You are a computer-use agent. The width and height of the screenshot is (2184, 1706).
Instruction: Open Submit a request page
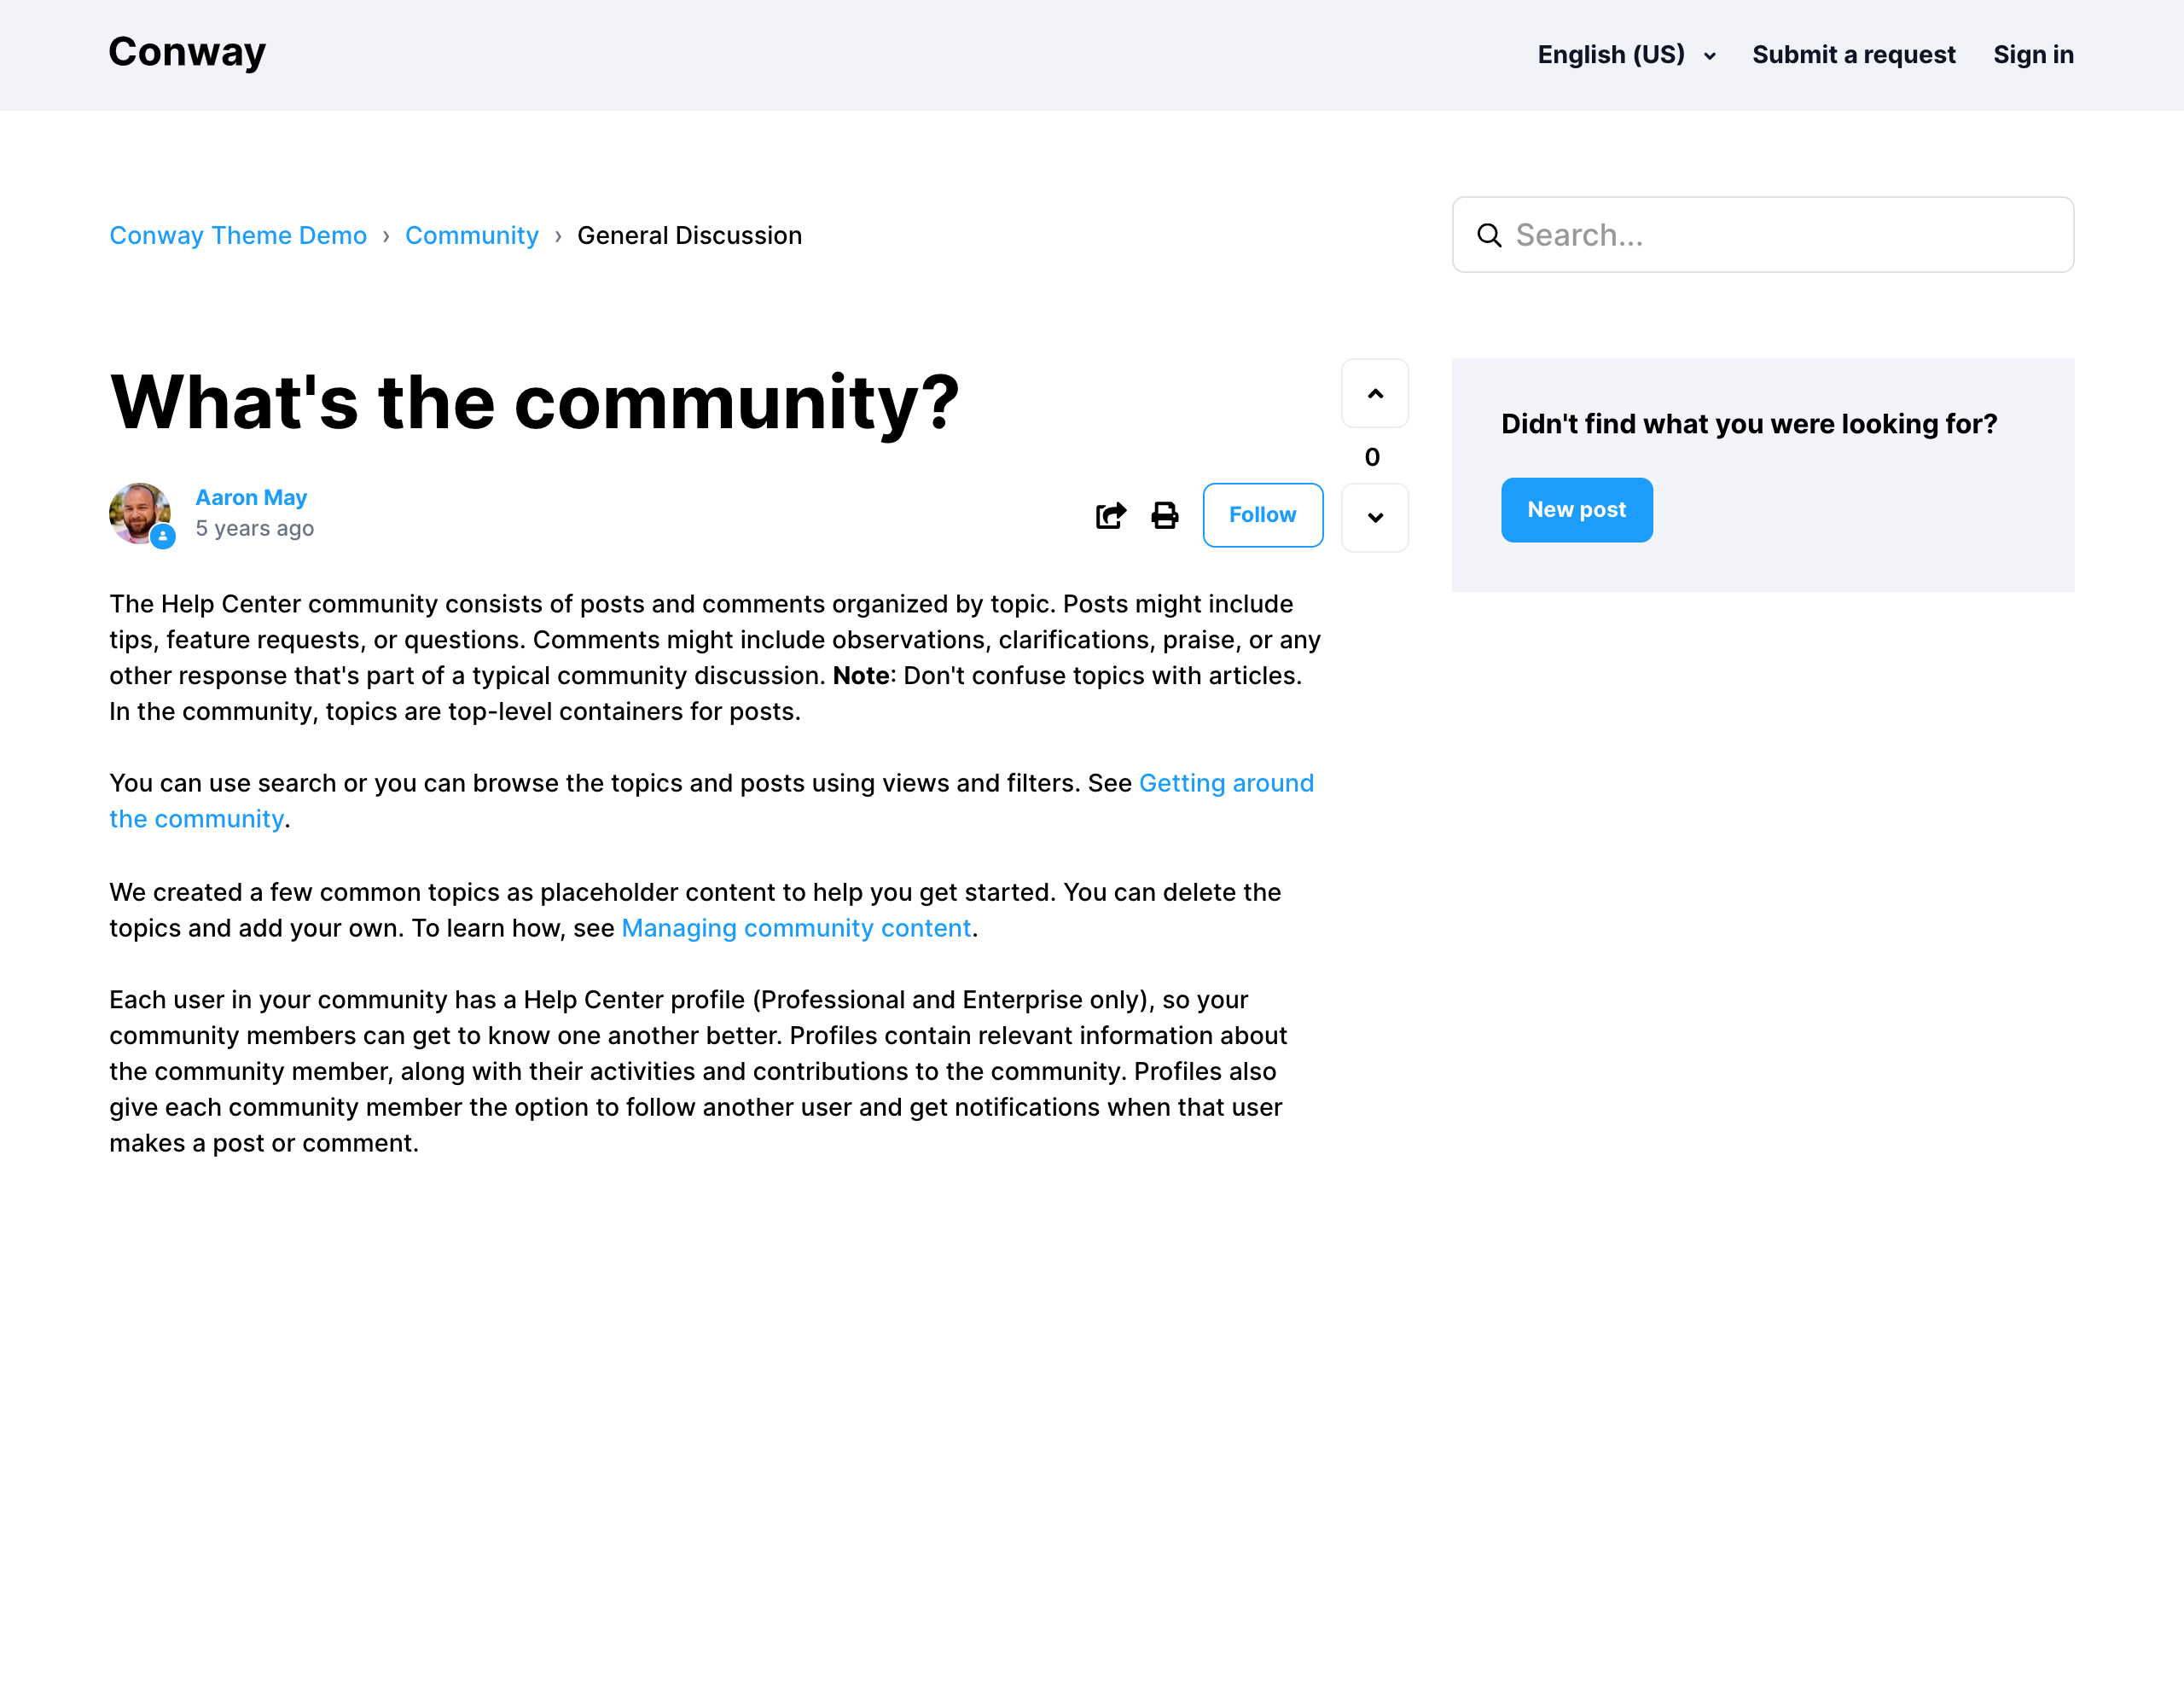pos(1853,55)
